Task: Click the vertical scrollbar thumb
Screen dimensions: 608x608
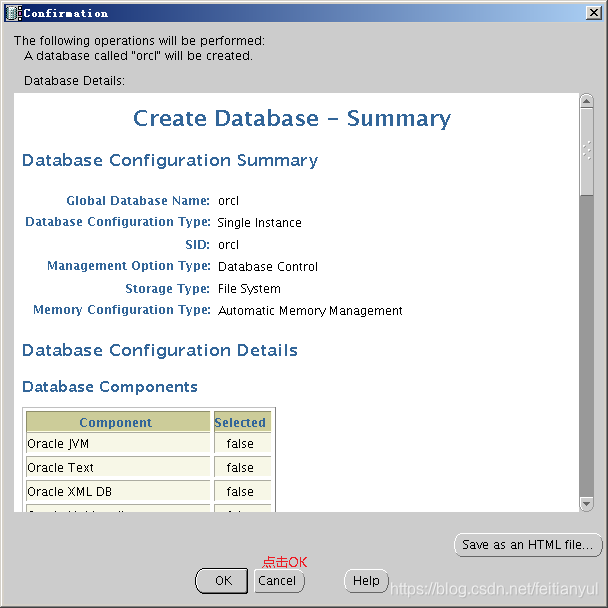Action: point(586,152)
